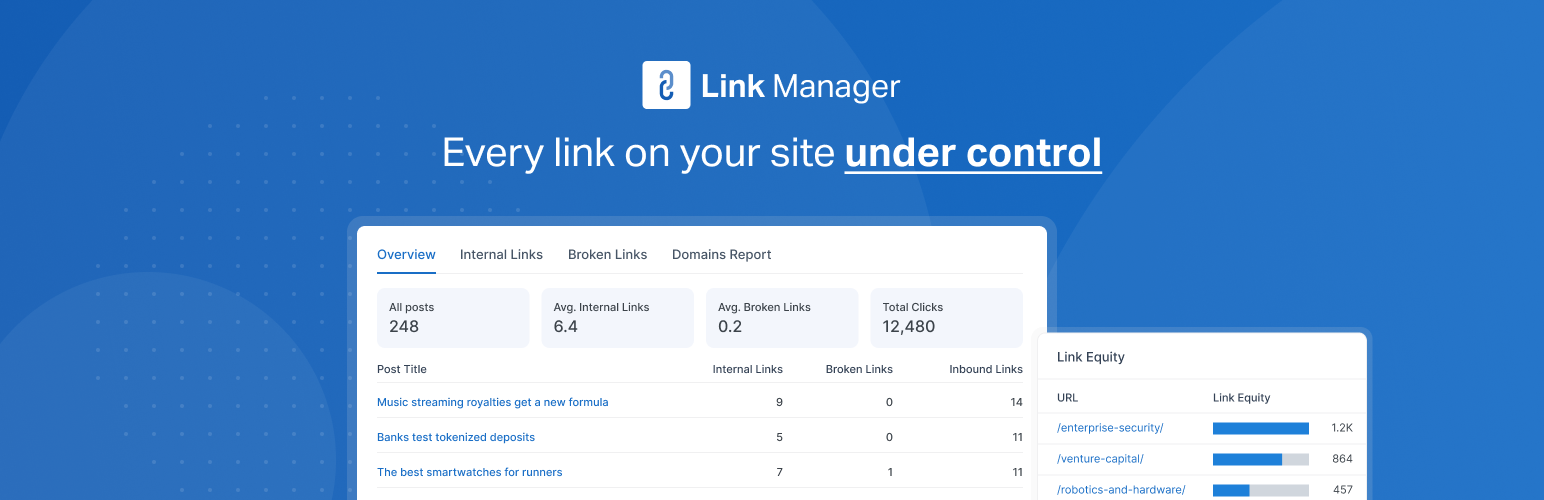Click internal links value 5 for Banks row
The height and width of the screenshot is (500, 1544).
779,437
